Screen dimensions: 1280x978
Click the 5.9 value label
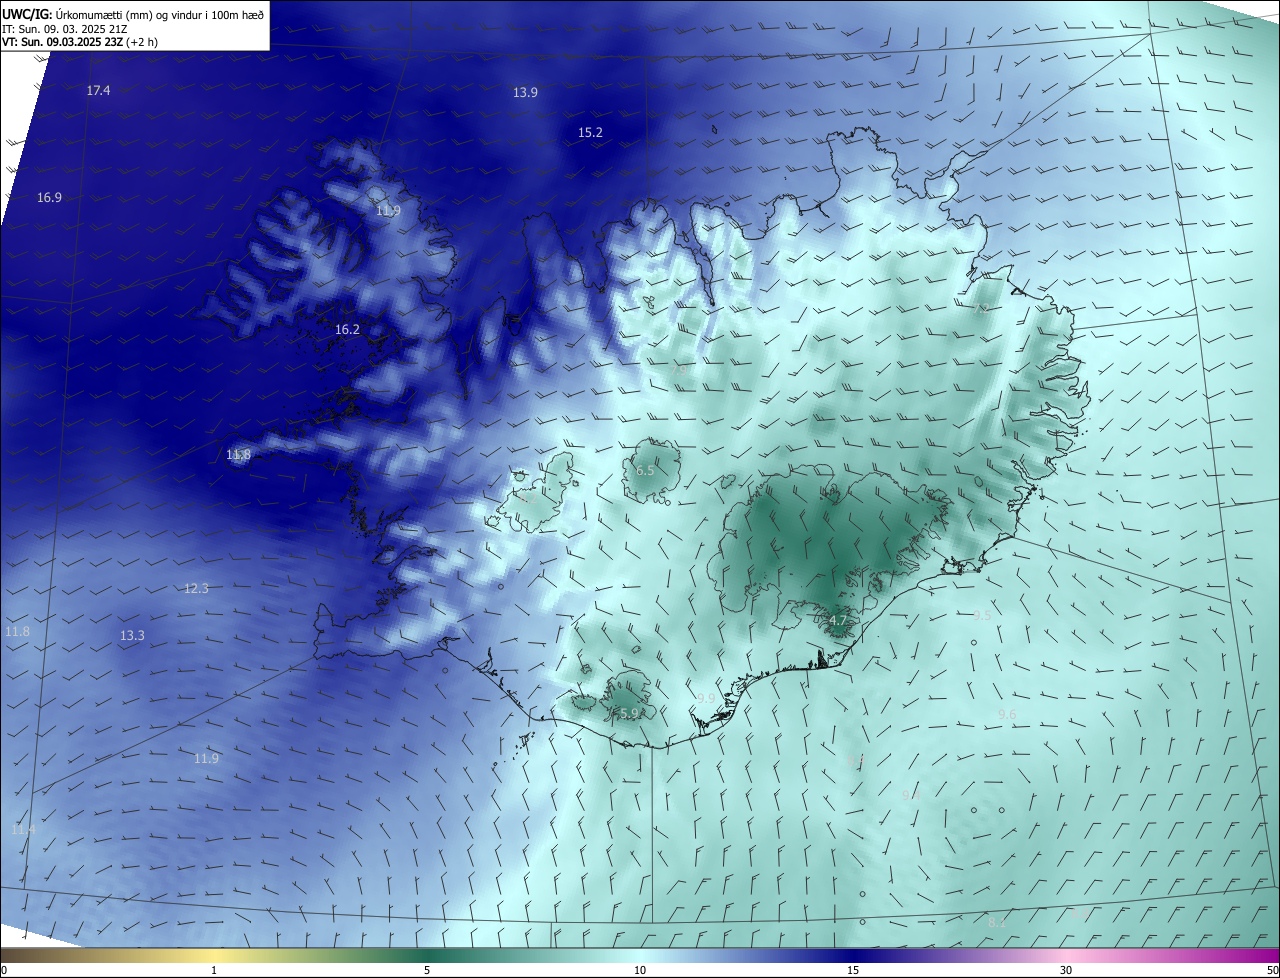pyautogui.click(x=629, y=714)
